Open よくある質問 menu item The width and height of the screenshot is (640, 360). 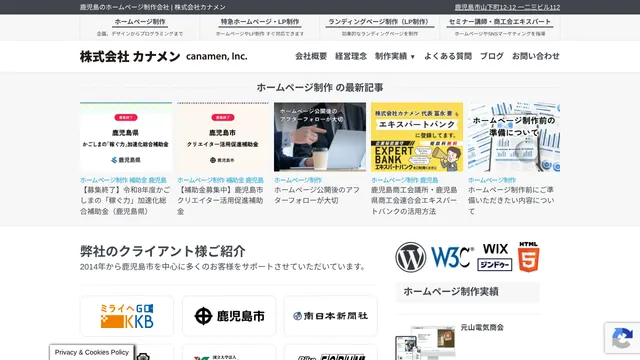pyautogui.click(x=448, y=56)
